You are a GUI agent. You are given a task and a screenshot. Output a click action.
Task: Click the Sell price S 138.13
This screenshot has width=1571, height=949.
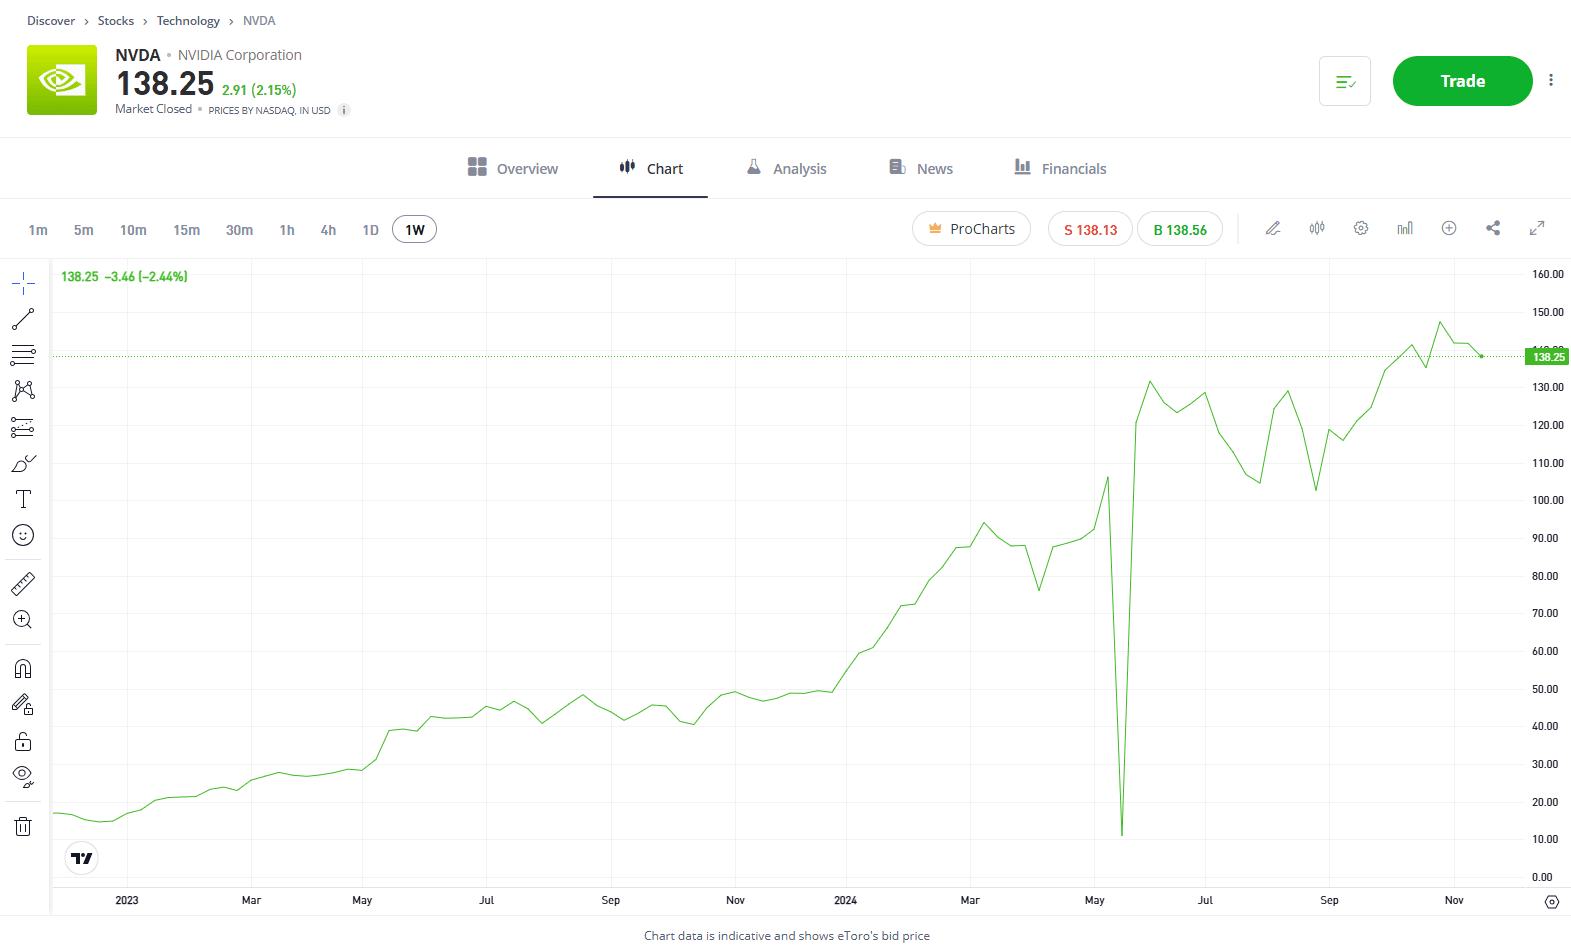(1090, 229)
